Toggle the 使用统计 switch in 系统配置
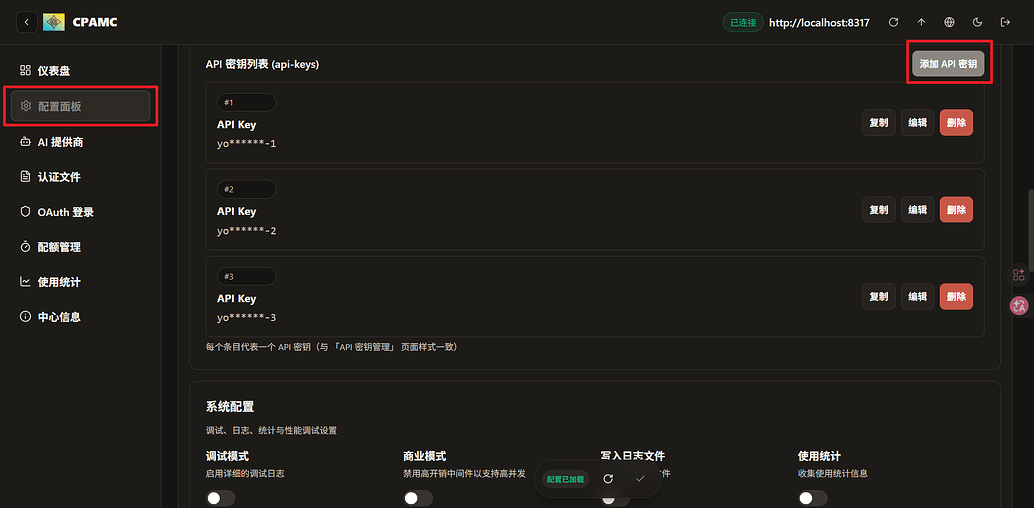This screenshot has width=1034, height=508. pyautogui.click(x=812, y=499)
